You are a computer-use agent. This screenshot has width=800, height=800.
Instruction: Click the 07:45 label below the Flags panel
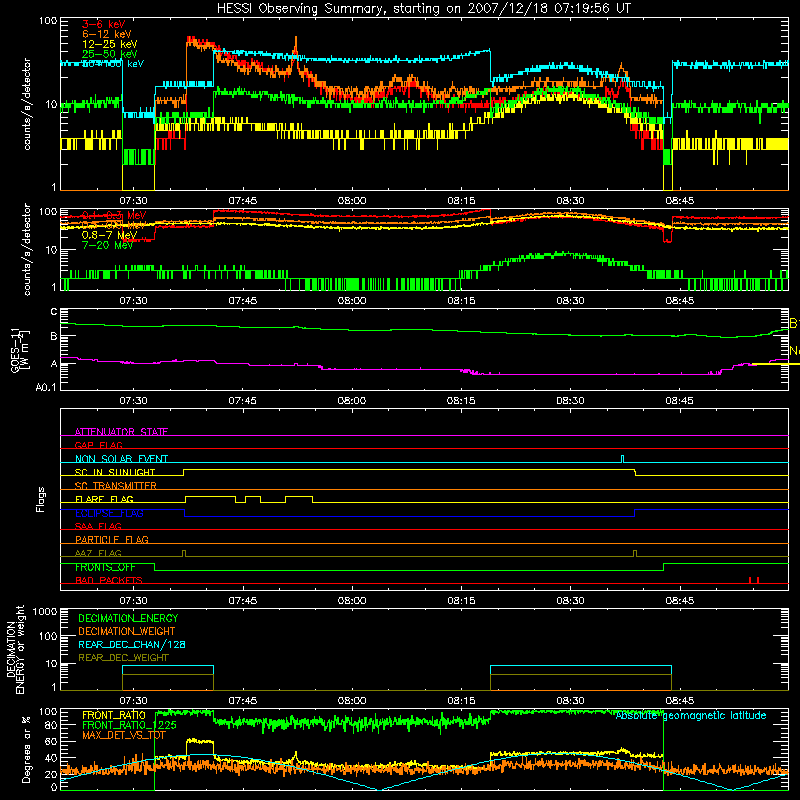point(242,601)
